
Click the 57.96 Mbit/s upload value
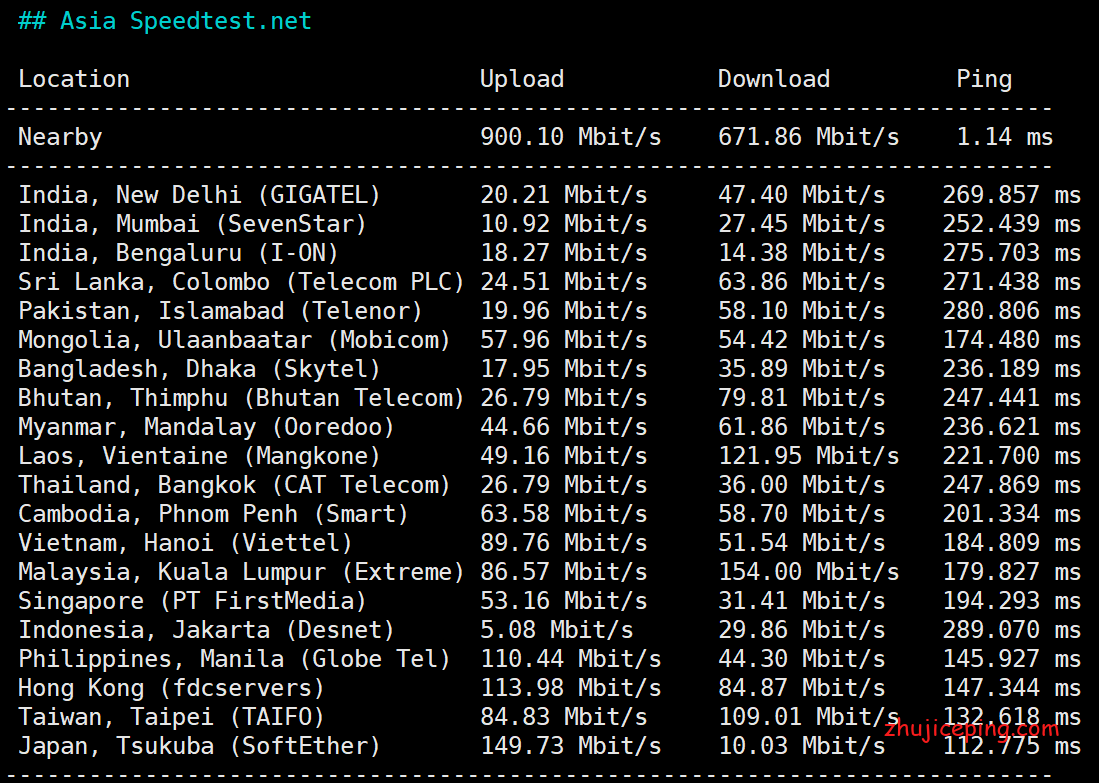(564, 340)
